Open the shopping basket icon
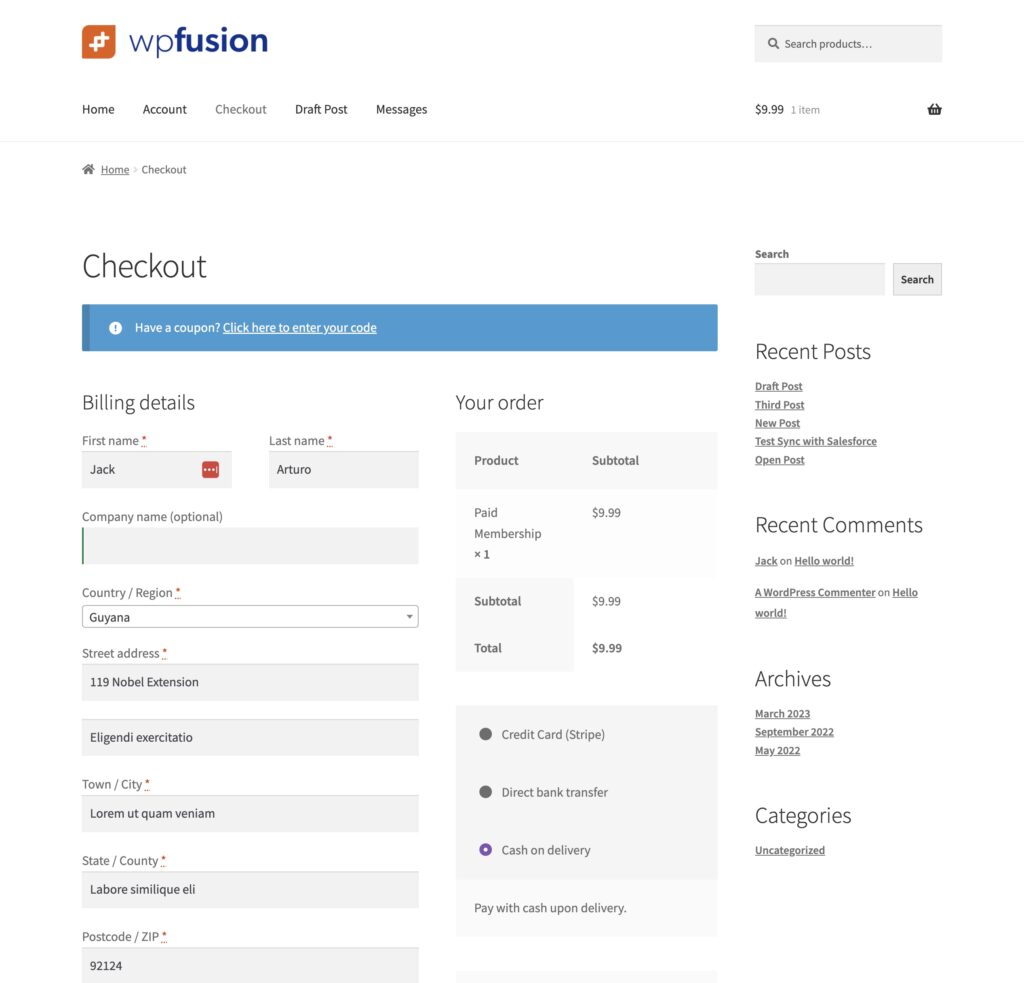The width and height of the screenshot is (1024, 983). [935, 109]
